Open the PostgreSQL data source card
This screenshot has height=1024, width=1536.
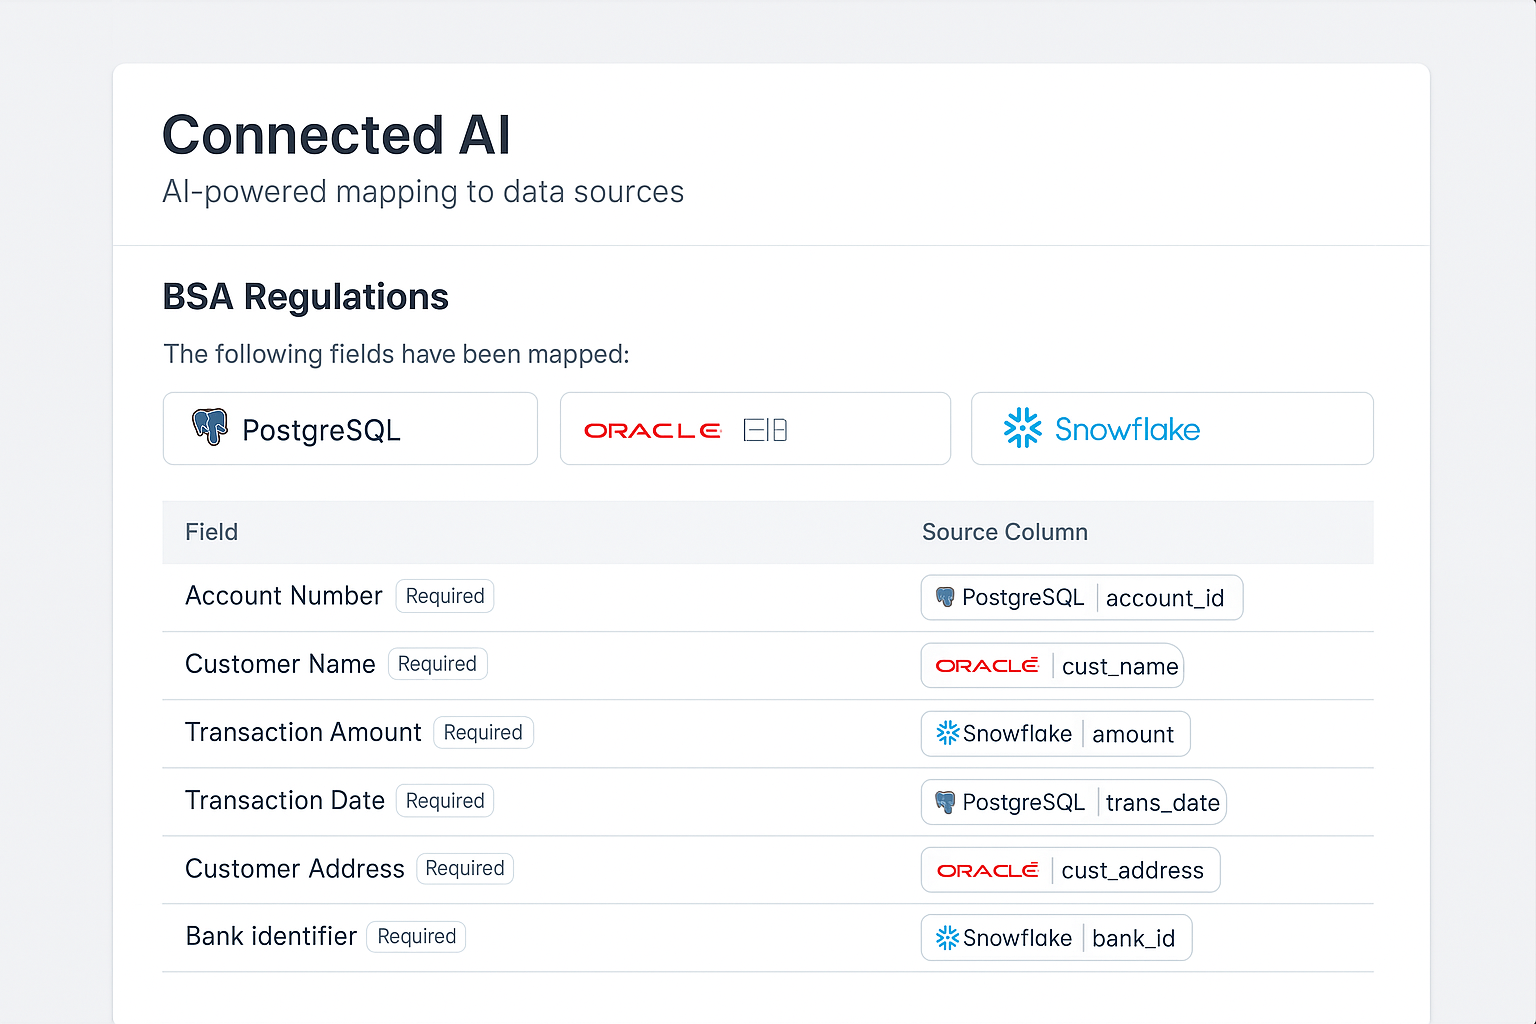350,428
